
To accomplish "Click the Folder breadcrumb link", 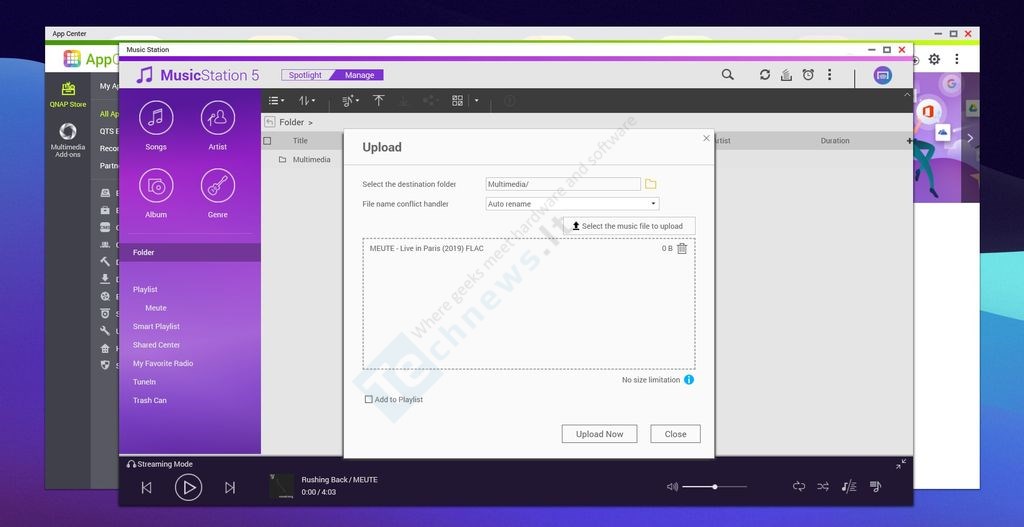I will (x=291, y=122).
